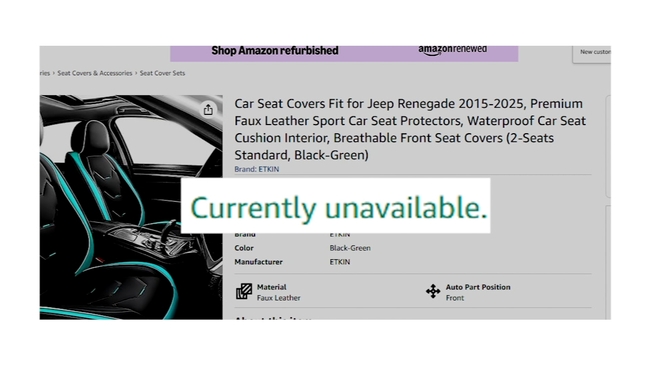Select the Black-Green color value

[350, 248]
